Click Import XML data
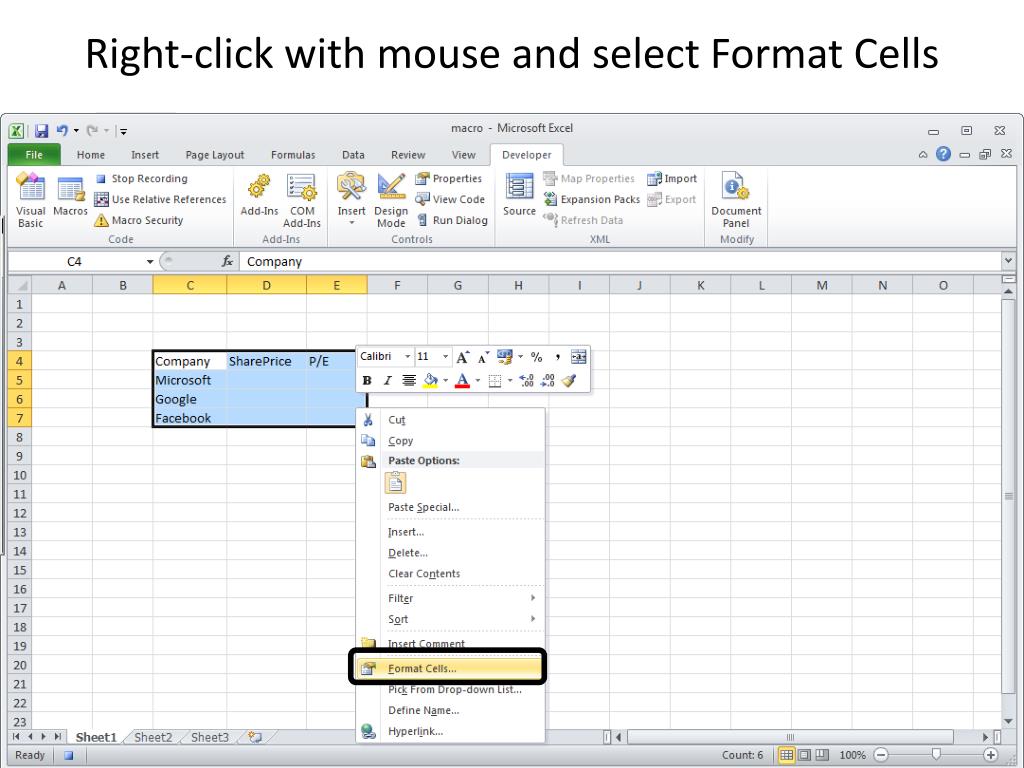 click(x=672, y=178)
